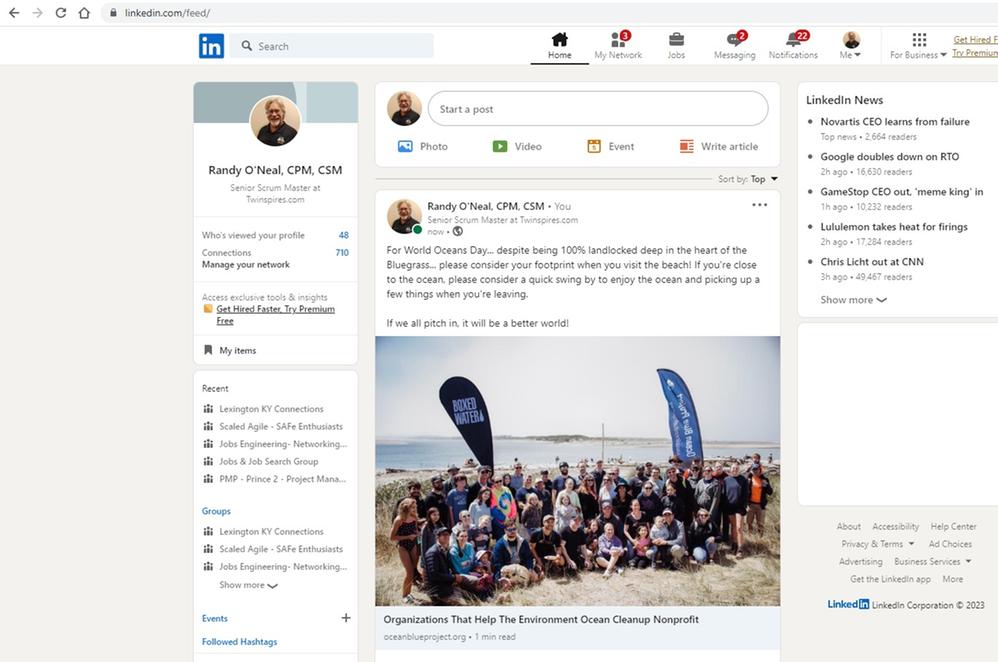Screen dimensions: 998x662
Task: Open My Network icon in navigation
Action: (618, 40)
